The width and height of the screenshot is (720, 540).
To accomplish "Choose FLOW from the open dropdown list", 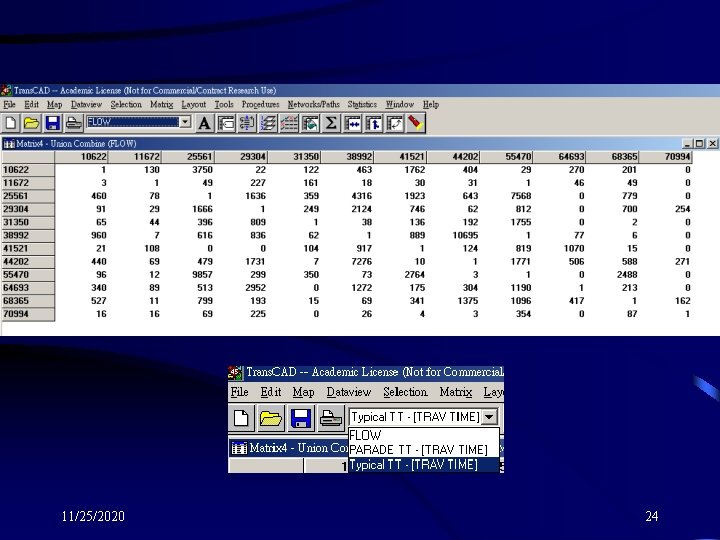I will click(423, 435).
